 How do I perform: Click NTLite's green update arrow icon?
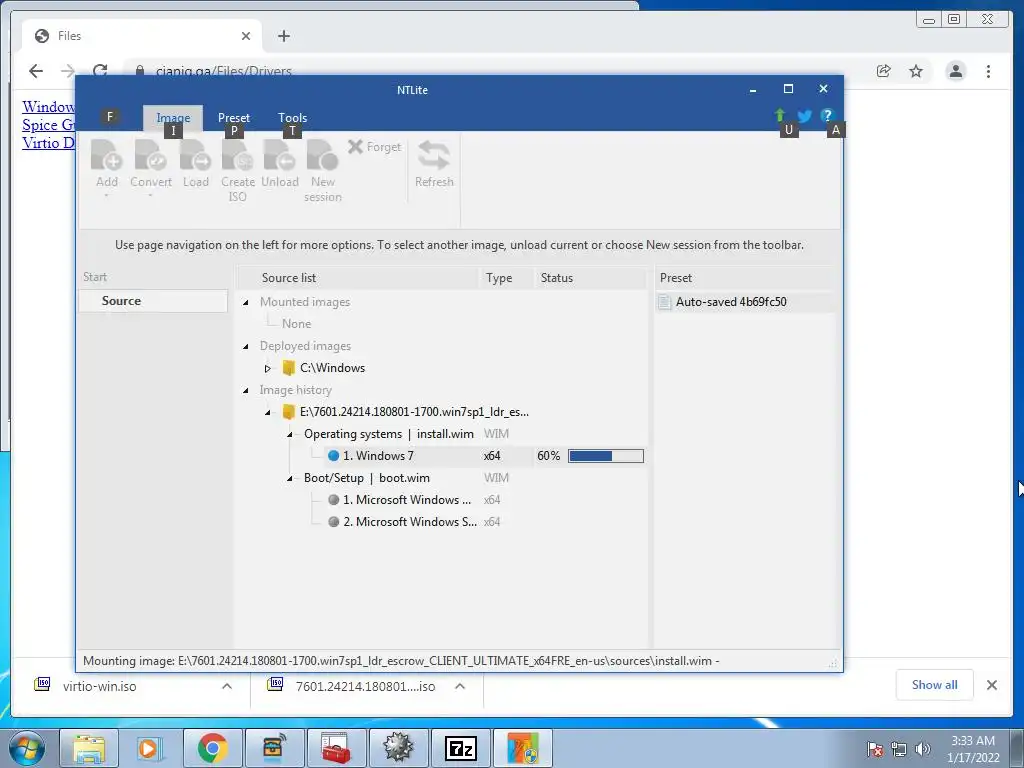tap(780, 116)
